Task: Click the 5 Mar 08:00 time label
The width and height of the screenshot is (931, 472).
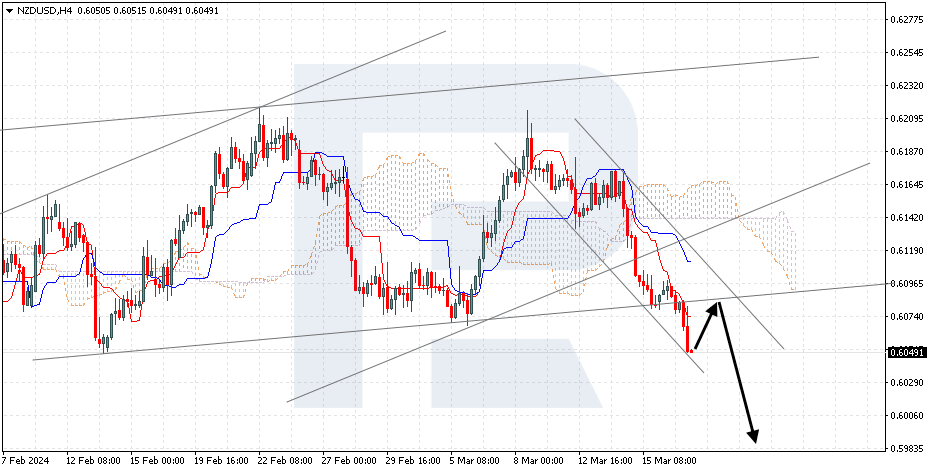Action: (476, 460)
